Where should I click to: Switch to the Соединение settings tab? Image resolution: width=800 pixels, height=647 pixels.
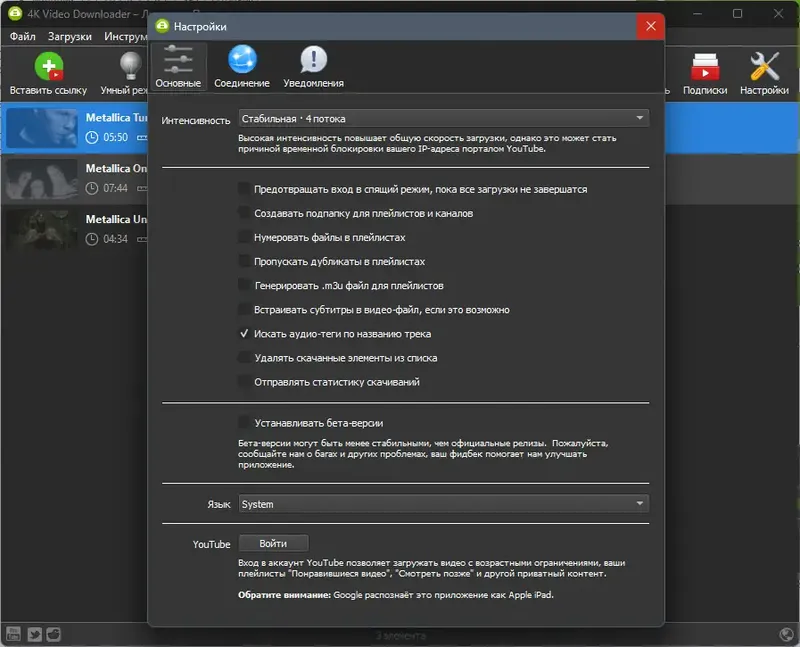(x=241, y=64)
